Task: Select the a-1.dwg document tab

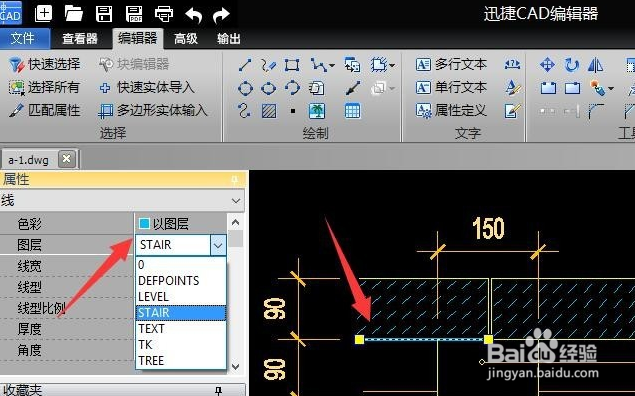Action: (x=28, y=160)
